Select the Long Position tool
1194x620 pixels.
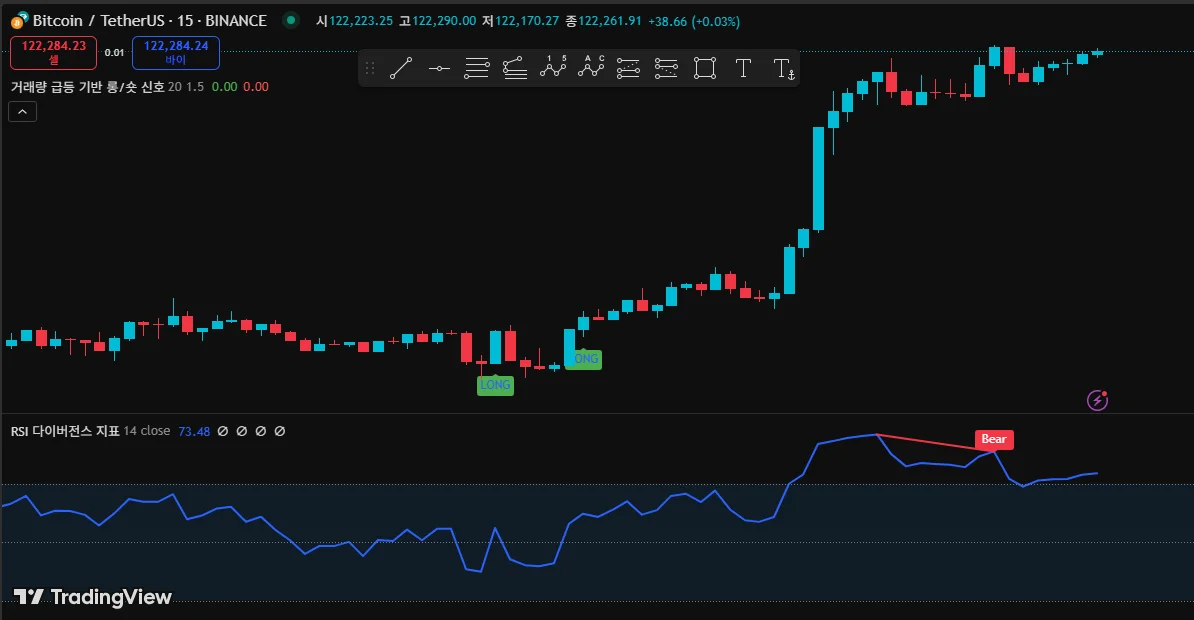[628, 69]
